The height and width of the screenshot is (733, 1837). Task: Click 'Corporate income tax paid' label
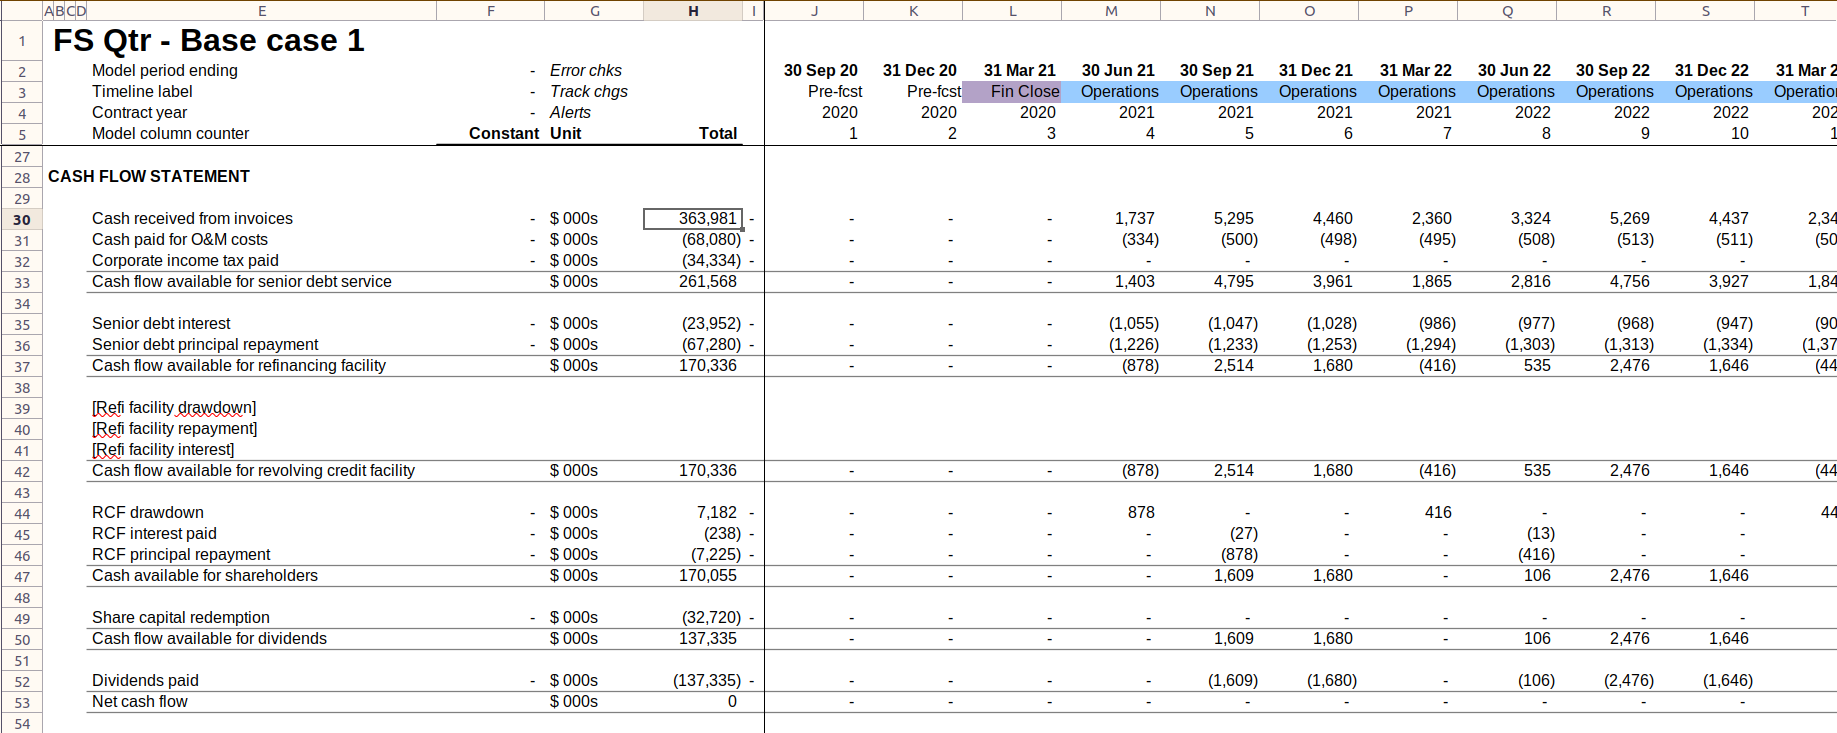(185, 261)
